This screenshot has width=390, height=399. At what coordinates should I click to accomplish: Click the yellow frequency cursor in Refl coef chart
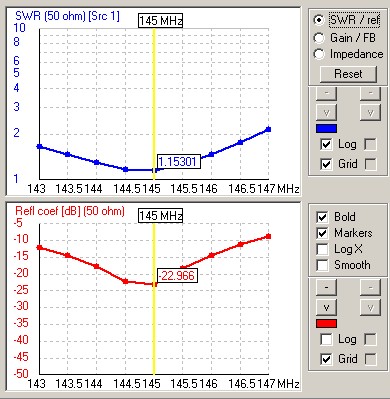(x=154, y=300)
